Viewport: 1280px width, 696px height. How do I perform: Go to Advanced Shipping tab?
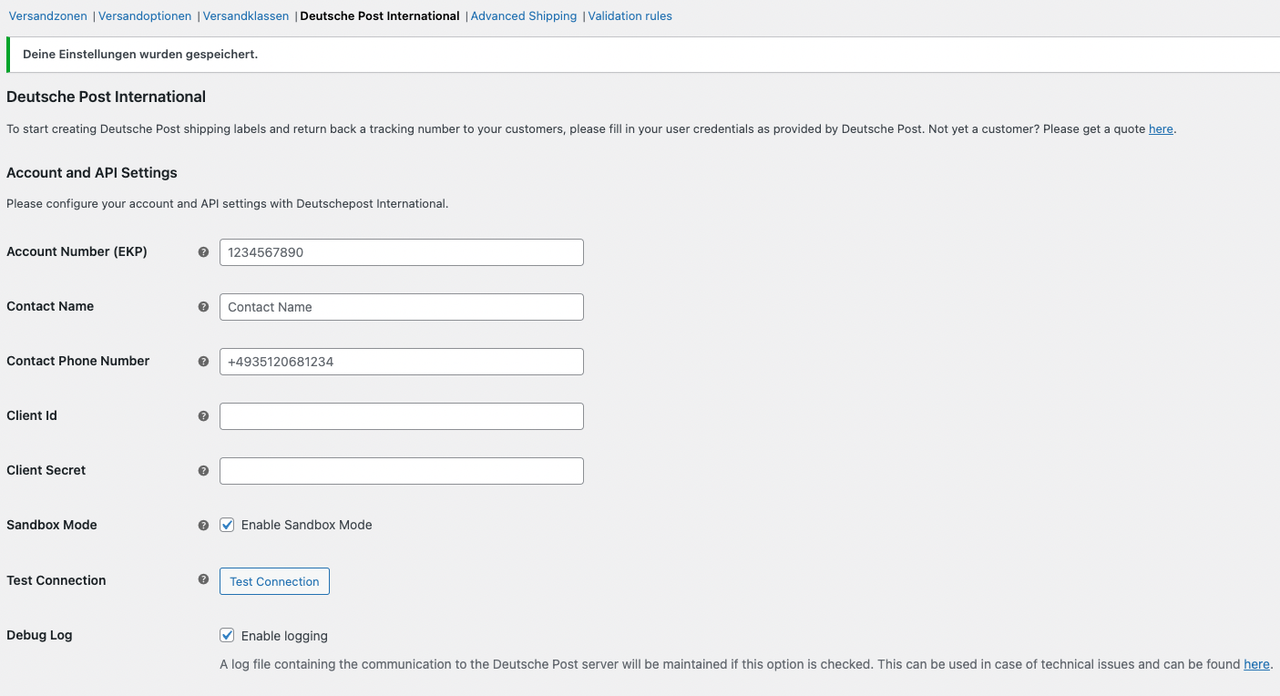(524, 16)
